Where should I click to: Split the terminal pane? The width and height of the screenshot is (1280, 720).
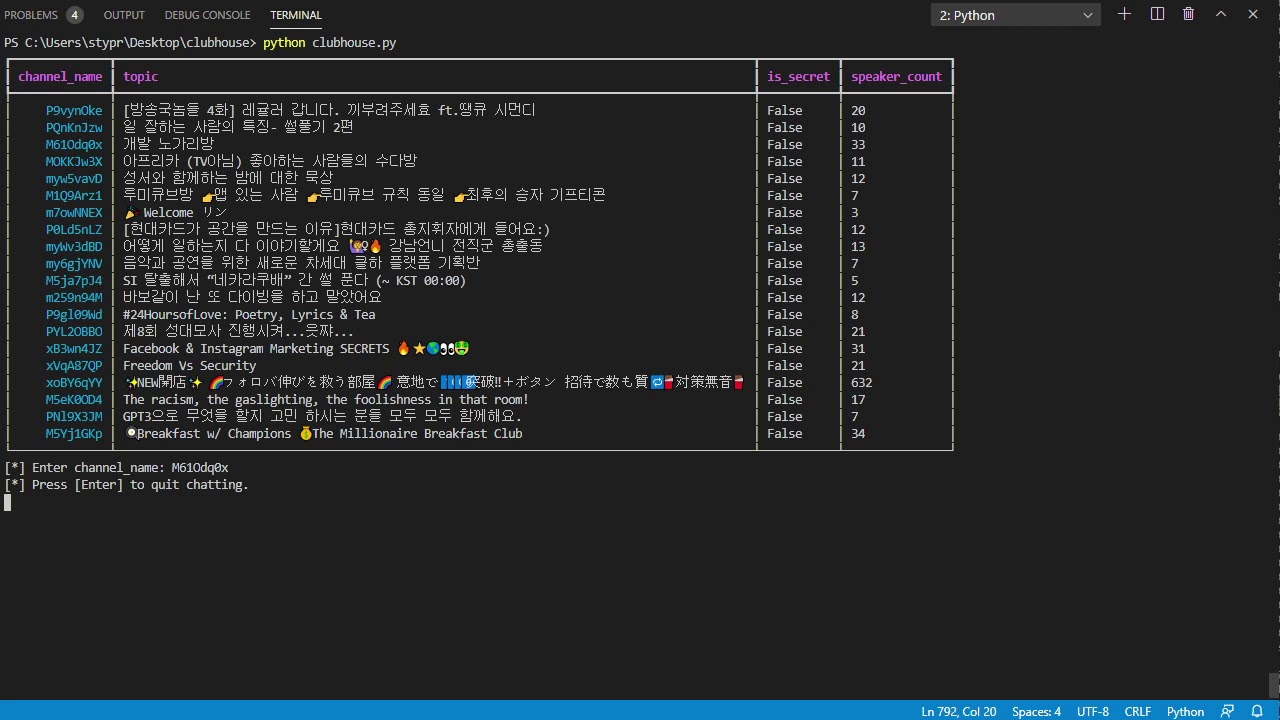(1157, 14)
